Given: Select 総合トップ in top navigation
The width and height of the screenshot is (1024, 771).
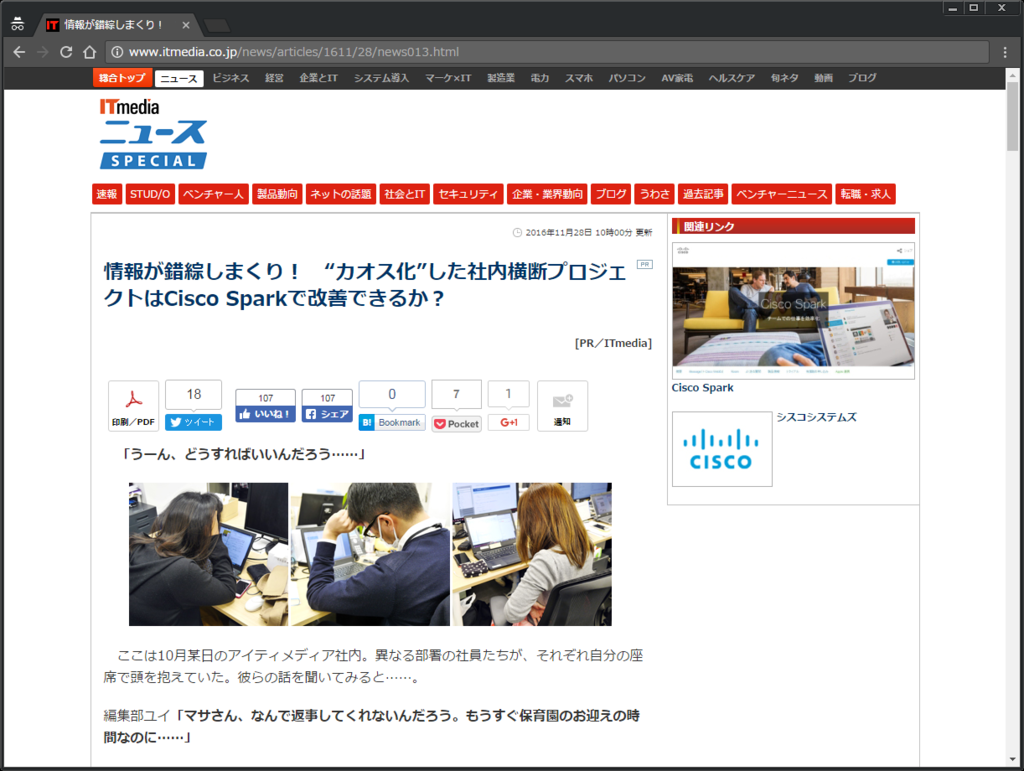Looking at the screenshot, I should pyautogui.click(x=122, y=78).
